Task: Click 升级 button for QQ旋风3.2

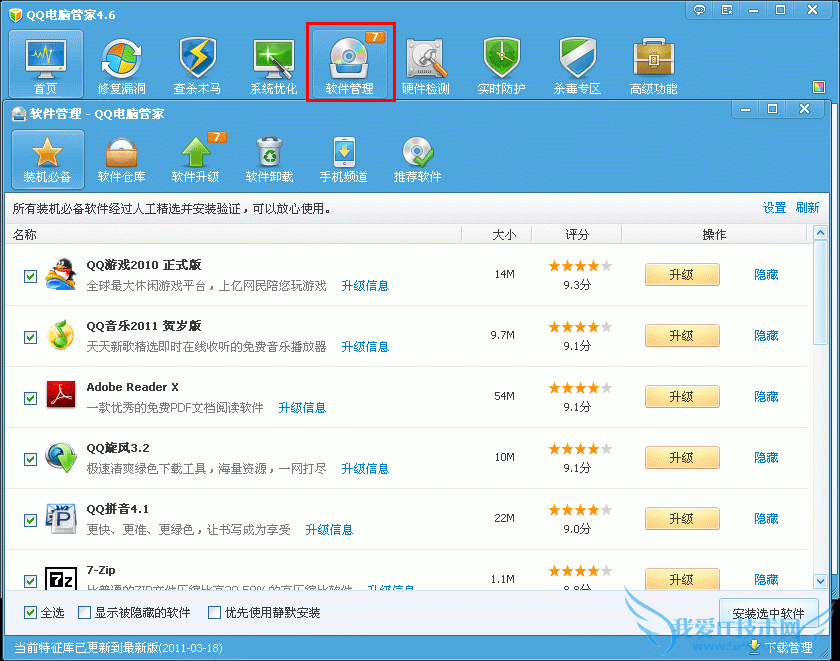Action: pos(682,458)
